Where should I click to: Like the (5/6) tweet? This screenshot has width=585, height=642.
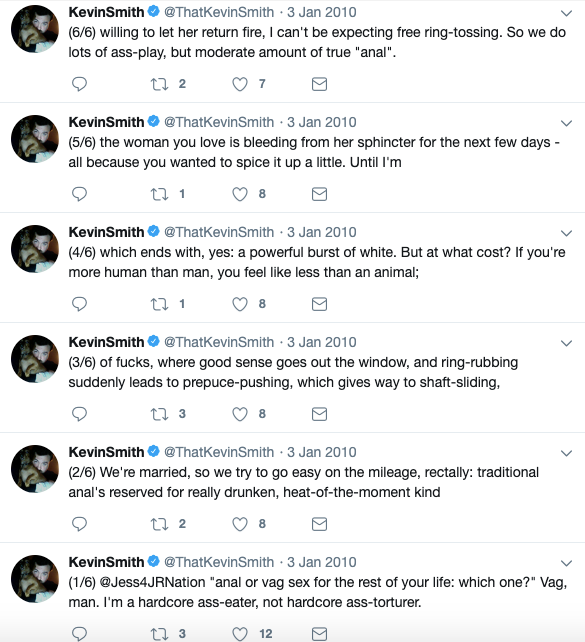pyautogui.click(x=240, y=194)
